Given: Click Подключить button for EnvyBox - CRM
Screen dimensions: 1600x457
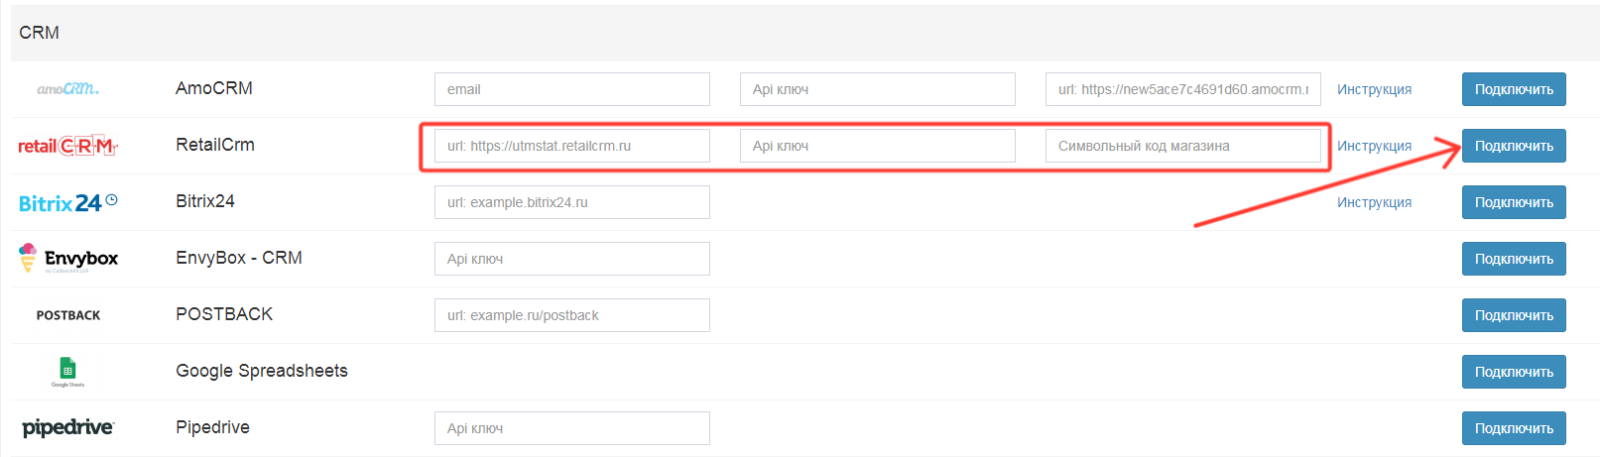Looking at the screenshot, I should click(x=1513, y=259).
